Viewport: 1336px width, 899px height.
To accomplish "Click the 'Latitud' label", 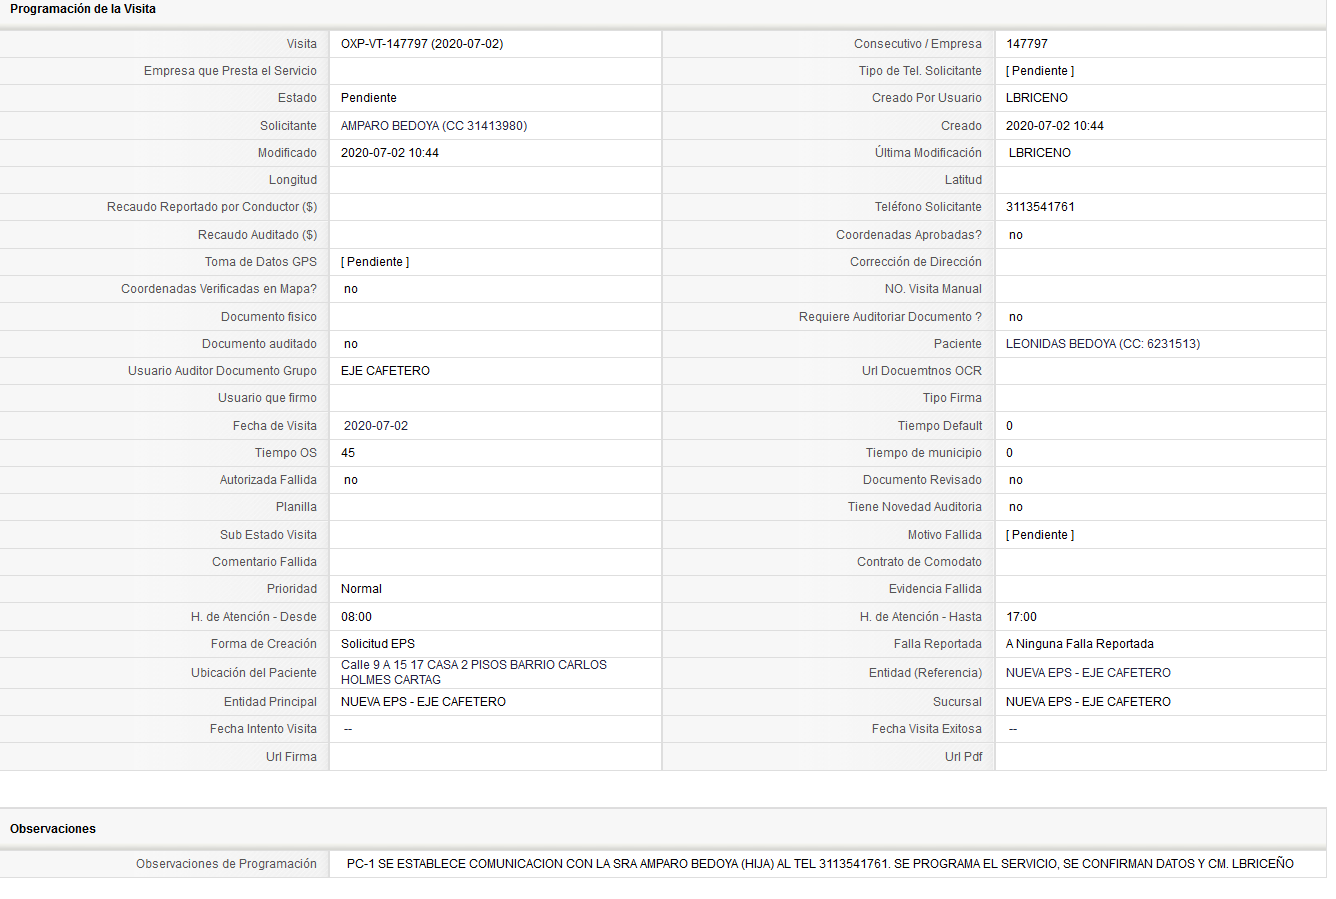I will click(x=963, y=180).
